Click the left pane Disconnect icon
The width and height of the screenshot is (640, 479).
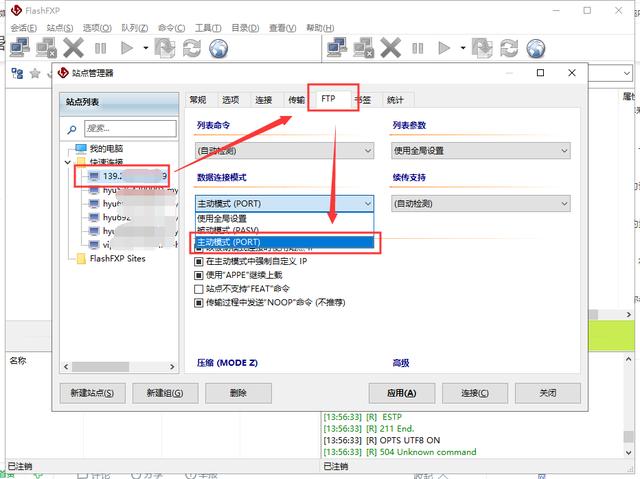(46, 48)
